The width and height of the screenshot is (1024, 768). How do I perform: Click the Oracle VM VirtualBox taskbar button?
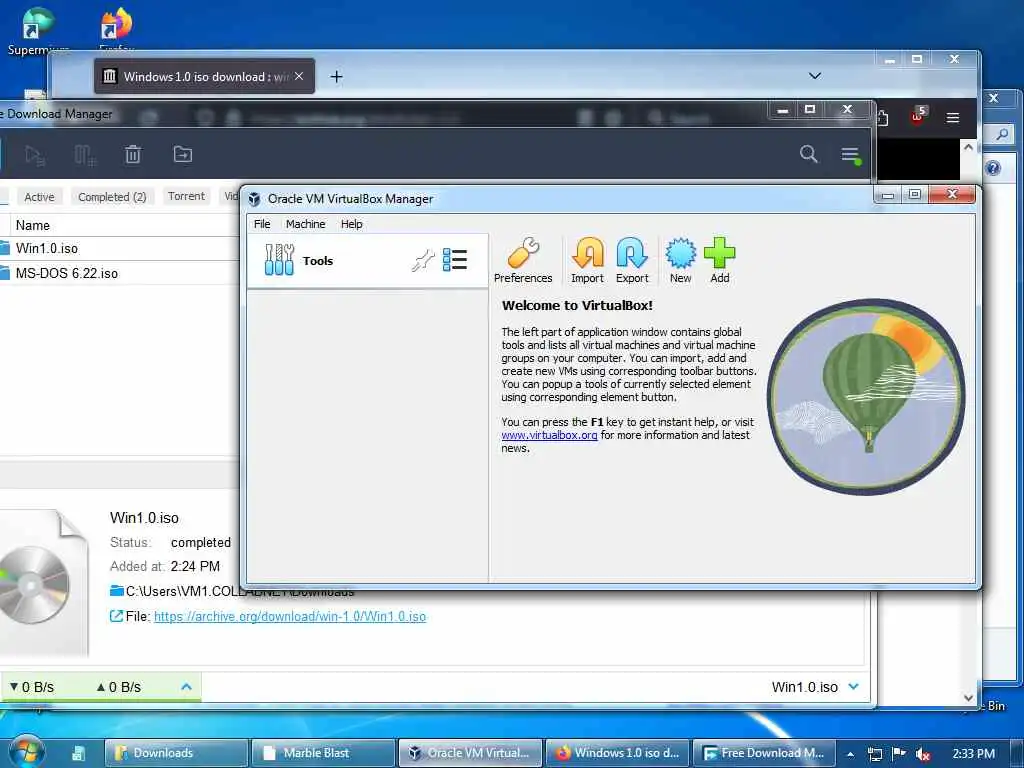[x=470, y=753]
